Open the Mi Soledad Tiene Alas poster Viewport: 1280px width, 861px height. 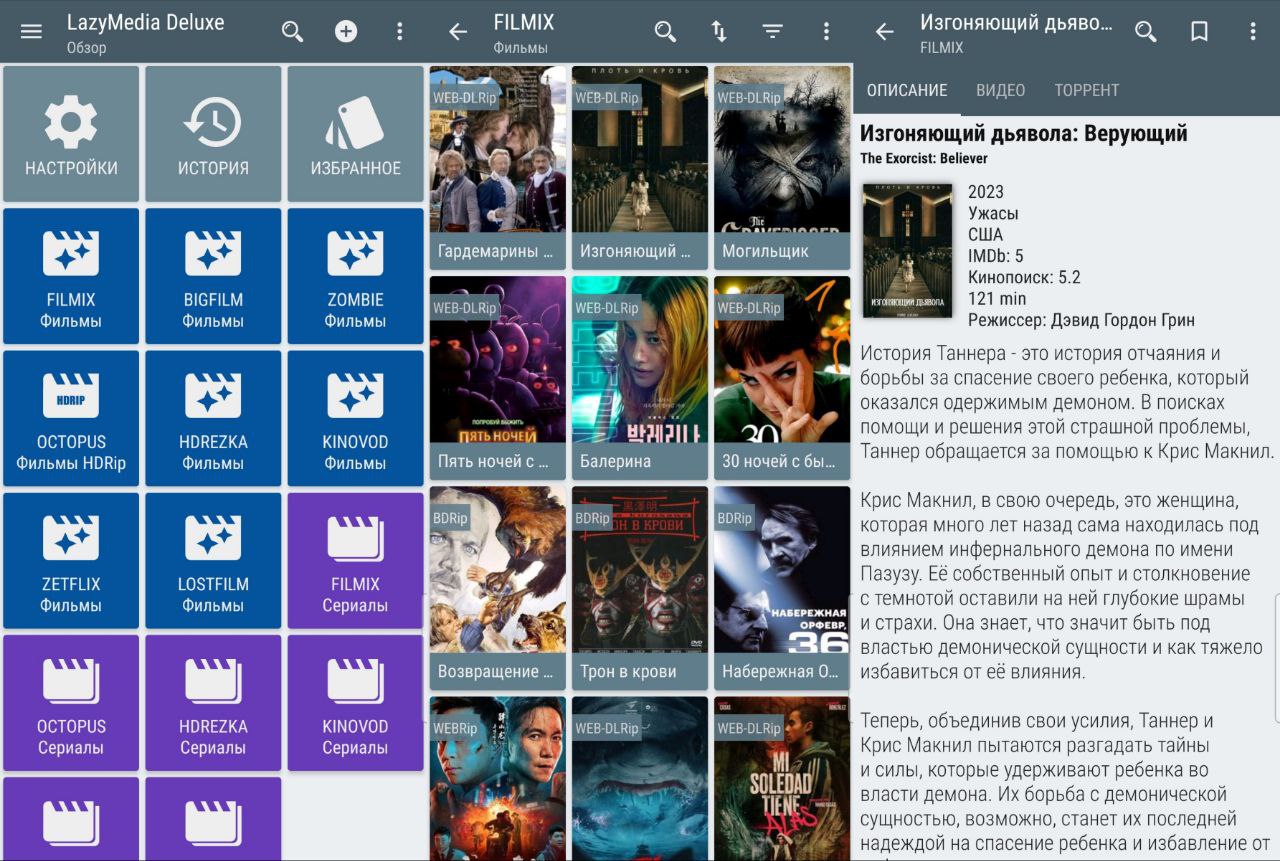tap(782, 778)
